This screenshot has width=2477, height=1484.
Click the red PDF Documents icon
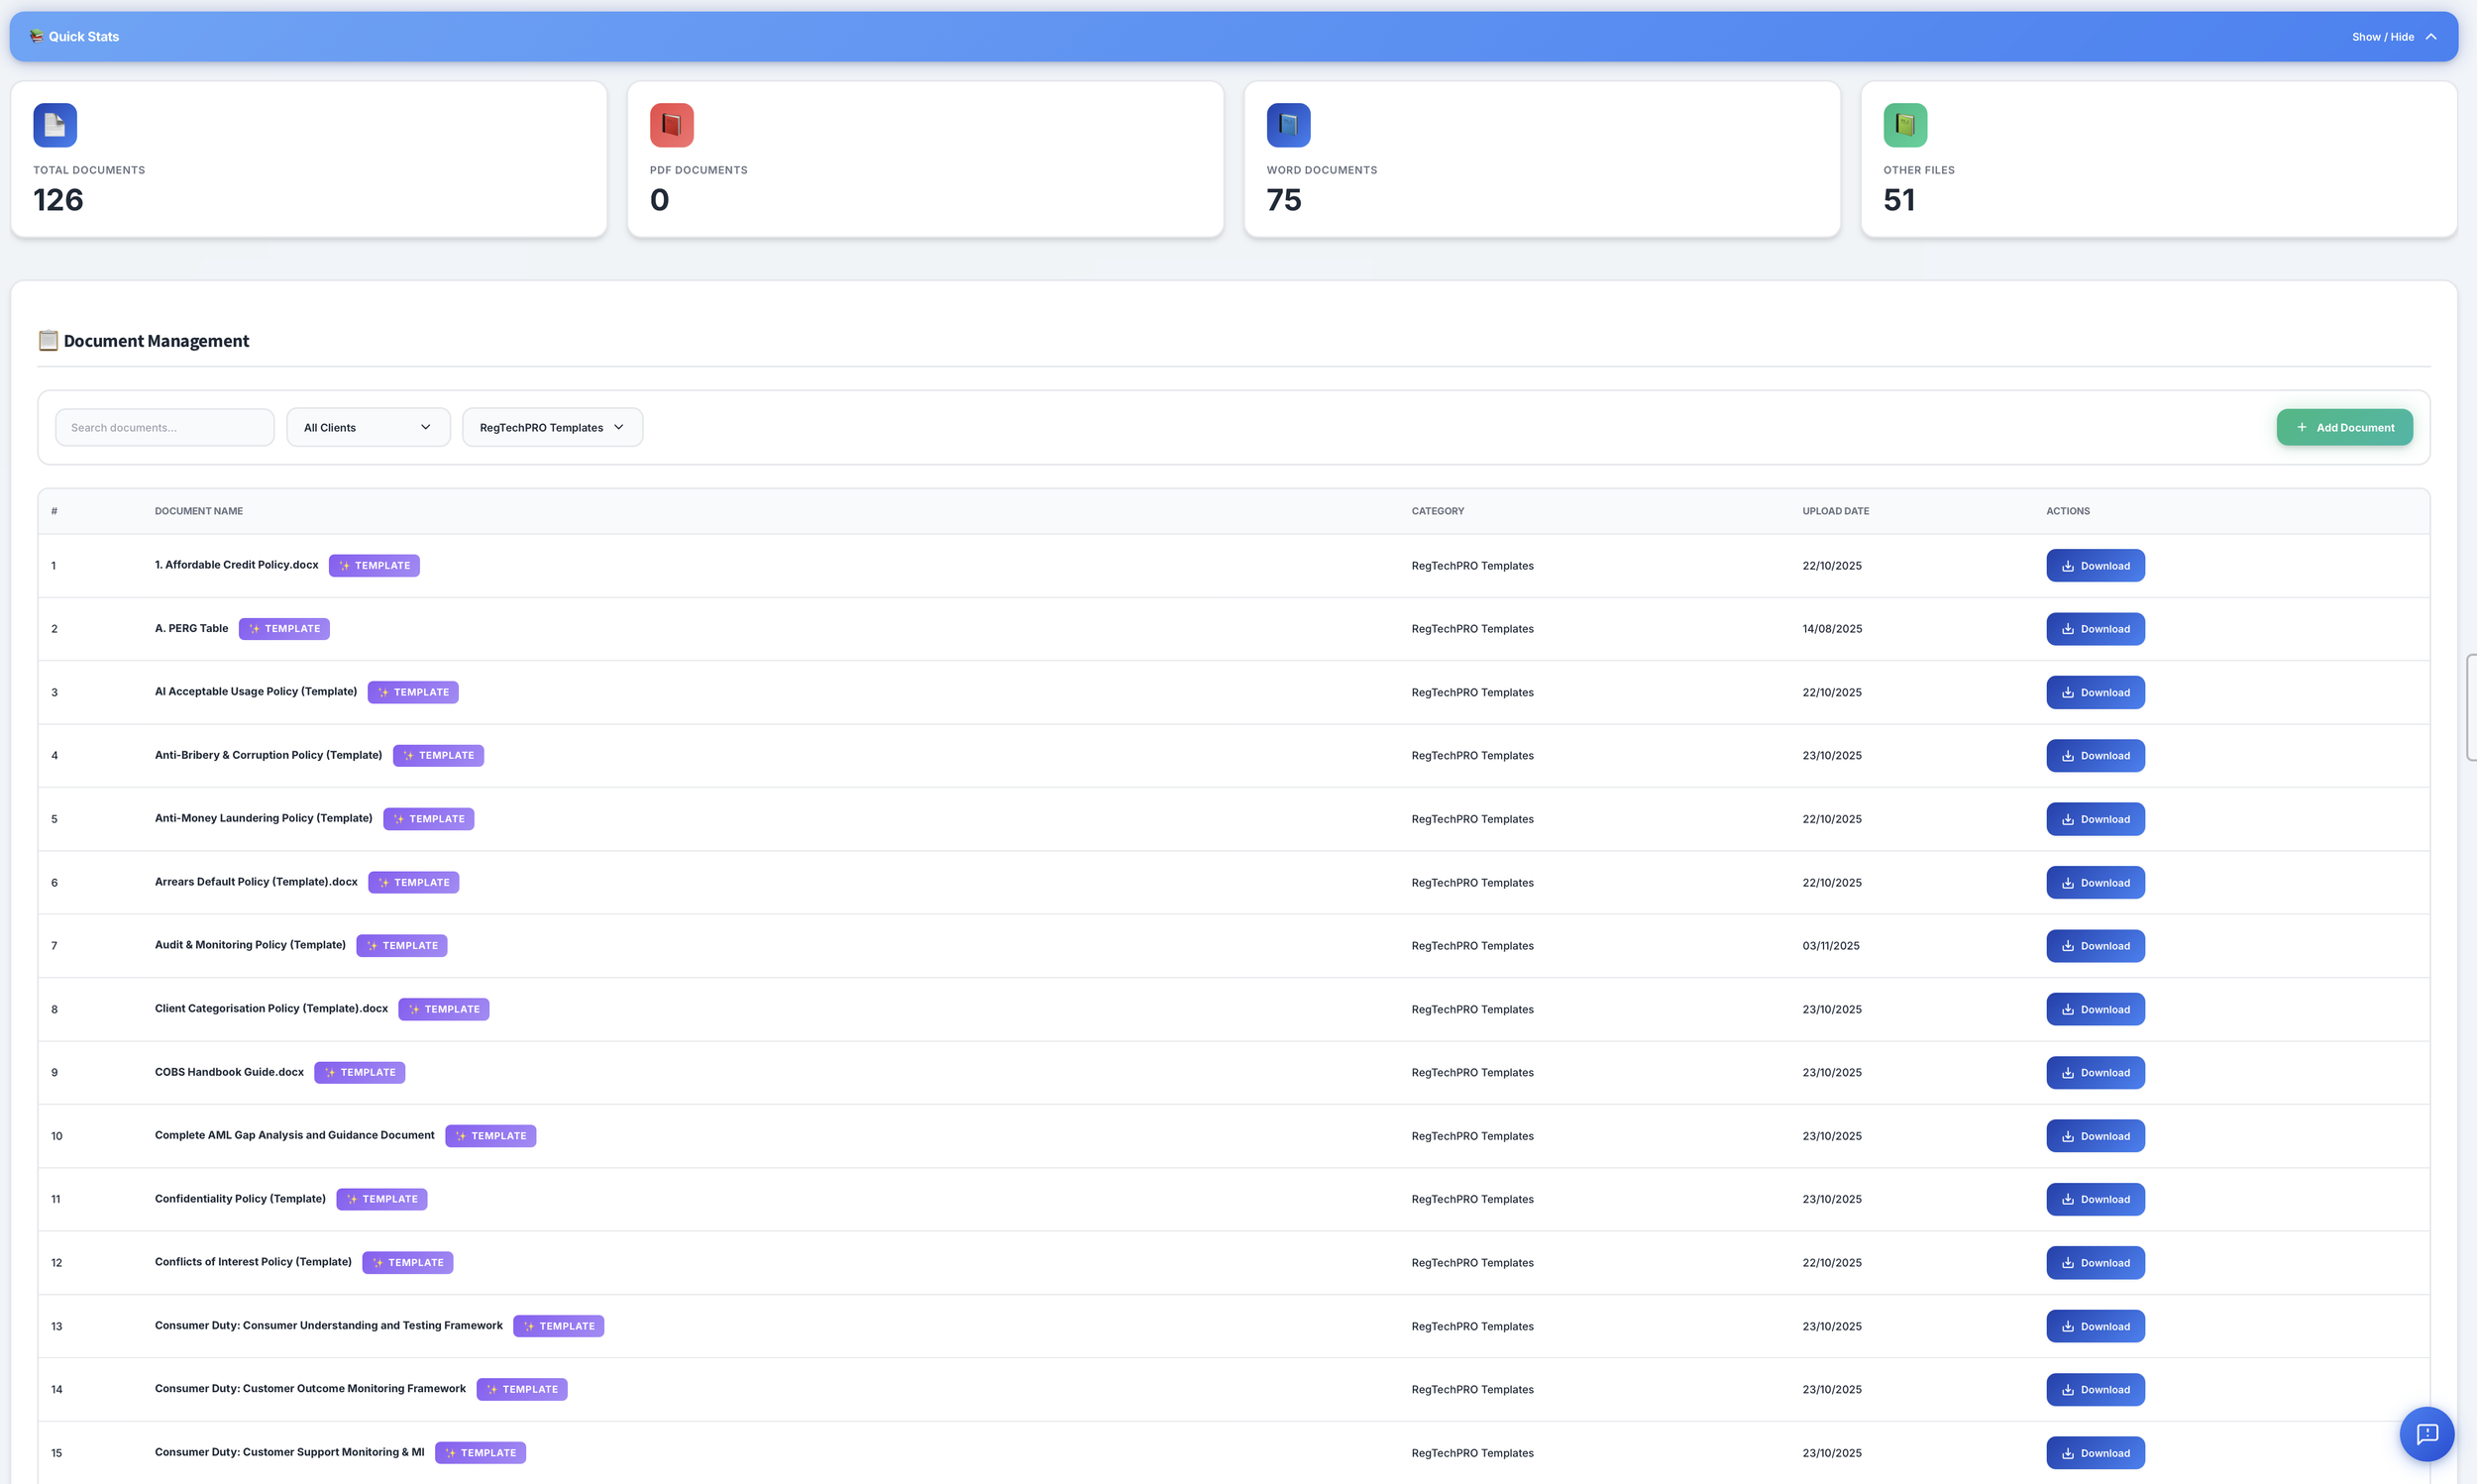pyautogui.click(x=671, y=125)
